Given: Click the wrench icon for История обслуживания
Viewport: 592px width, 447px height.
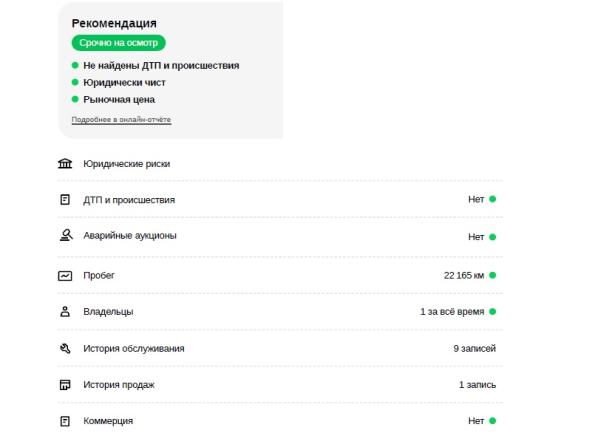Looking at the screenshot, I should click(65, 348).
